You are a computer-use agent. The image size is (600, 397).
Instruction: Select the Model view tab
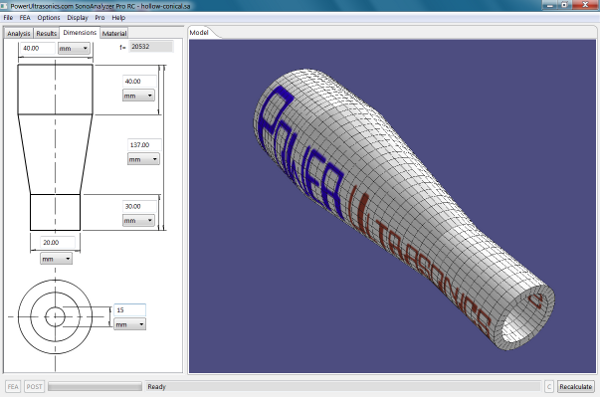tap(199, 33)
